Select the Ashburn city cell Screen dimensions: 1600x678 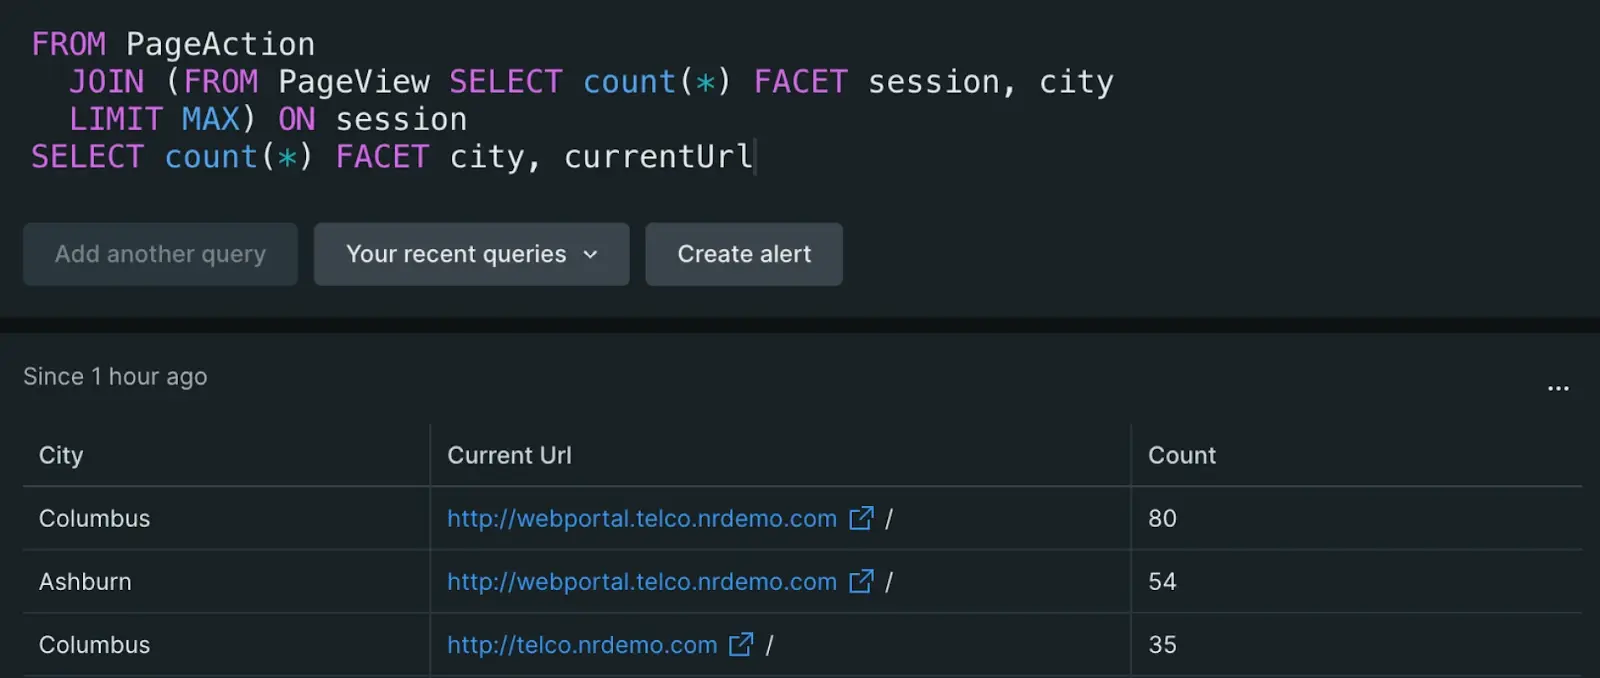pyautogui.click(x=85, y=581)
